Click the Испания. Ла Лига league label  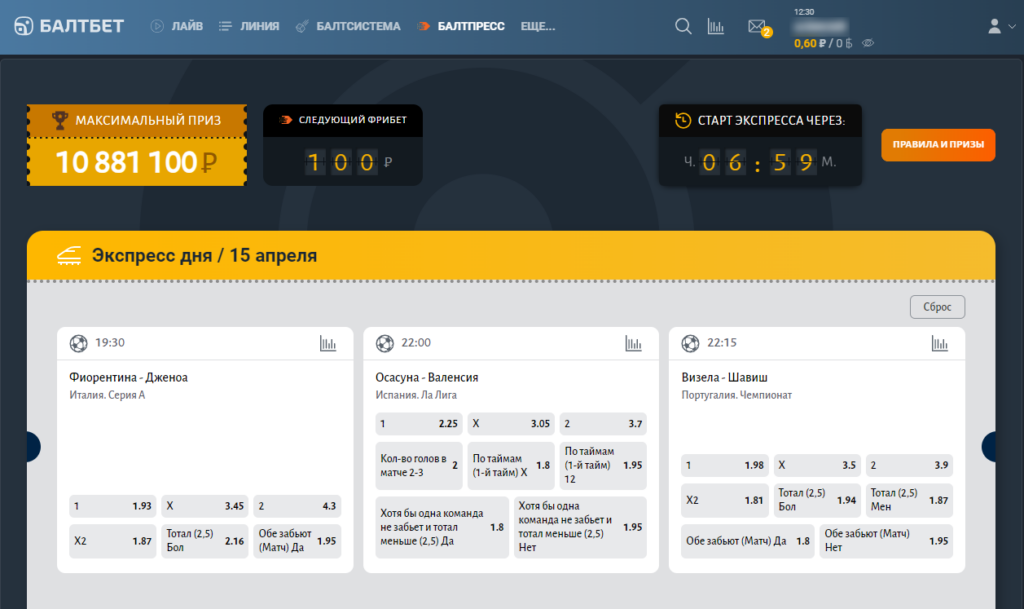[416, 395]
